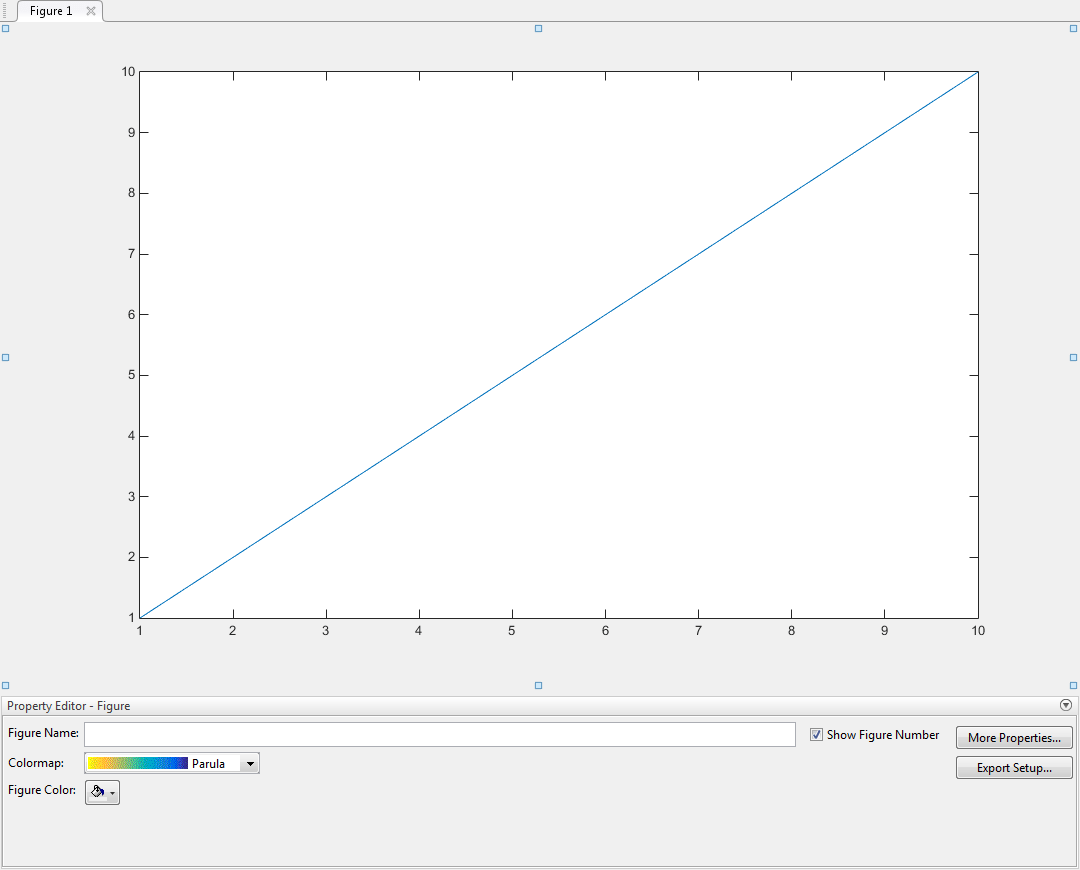Click the right-edge selection handle
1080x870 pixels.
pos(1072,356)
